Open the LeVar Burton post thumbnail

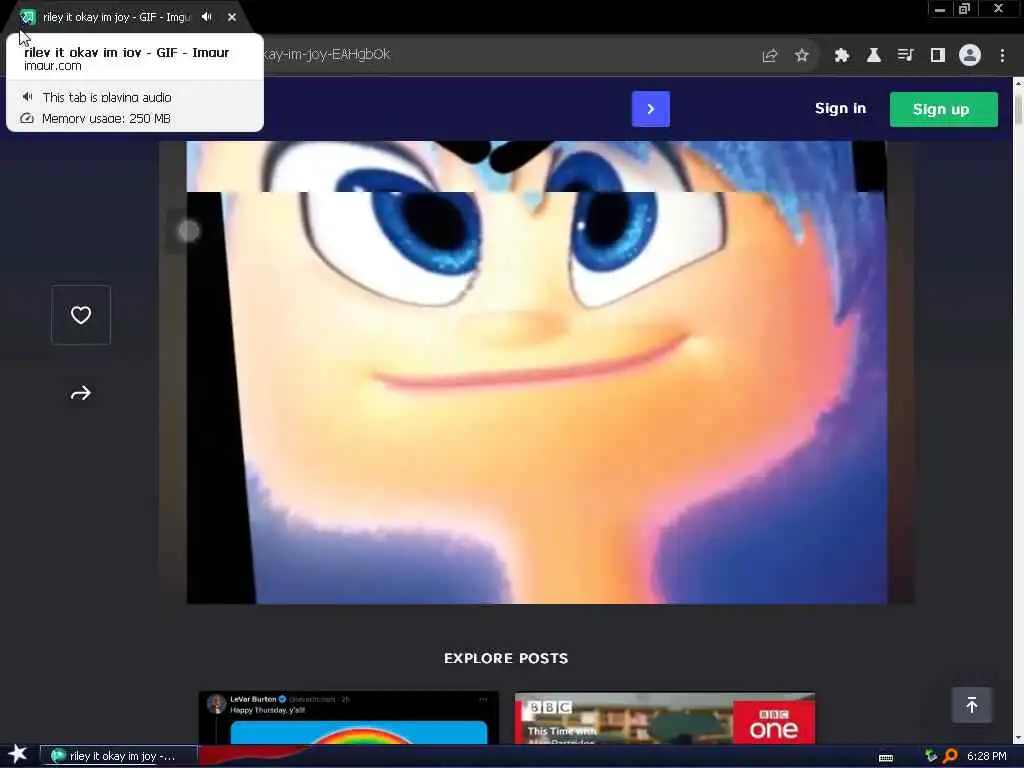point(348,718)
